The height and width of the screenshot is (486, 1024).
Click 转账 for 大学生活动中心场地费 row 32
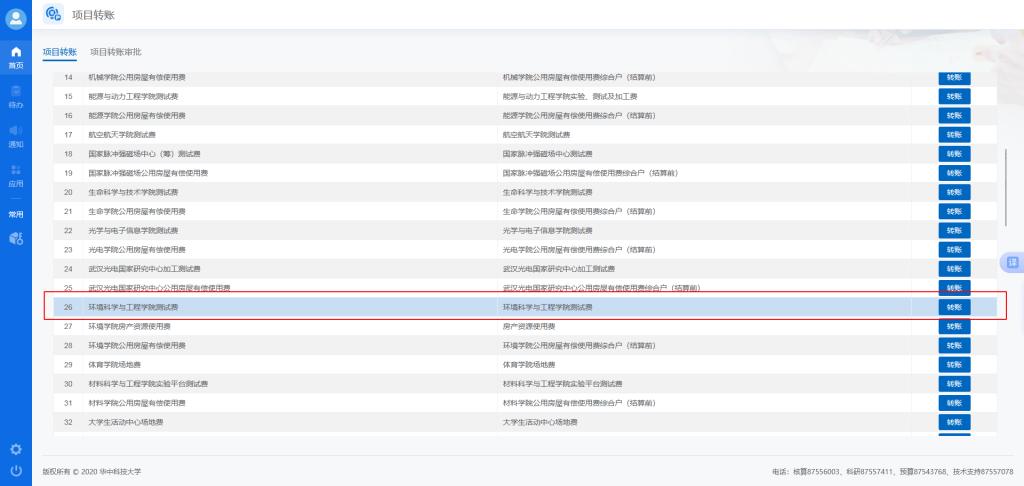tap(954, 422)
